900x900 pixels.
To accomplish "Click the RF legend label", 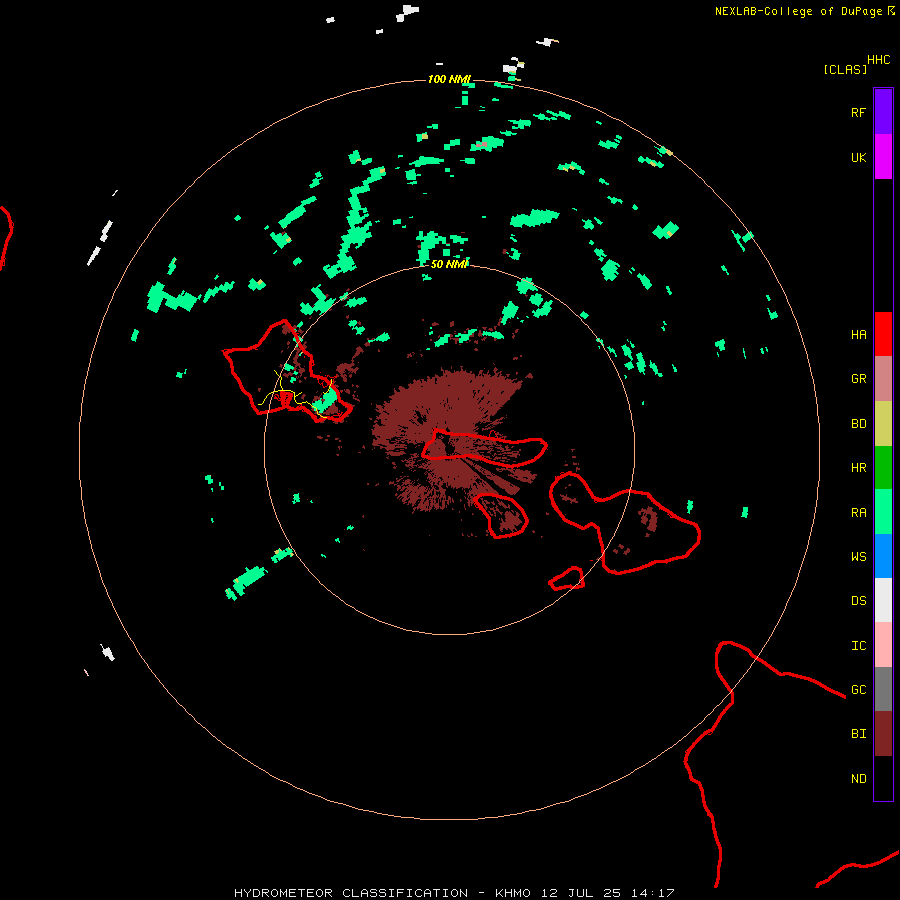I will (x=858, y=112).
